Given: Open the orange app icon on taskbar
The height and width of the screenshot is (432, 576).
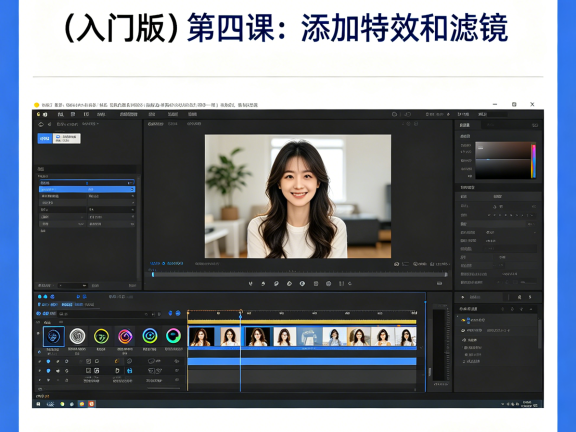Looking at the screenshot, I should coord(91,404).
